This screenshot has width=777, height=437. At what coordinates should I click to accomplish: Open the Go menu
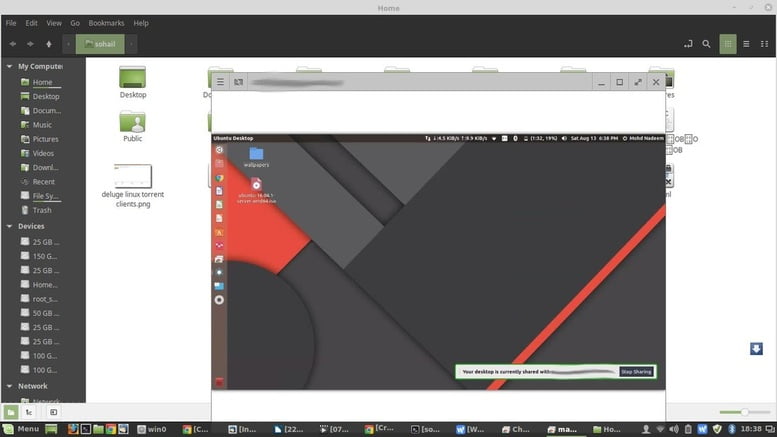click(x=75, y=23)
